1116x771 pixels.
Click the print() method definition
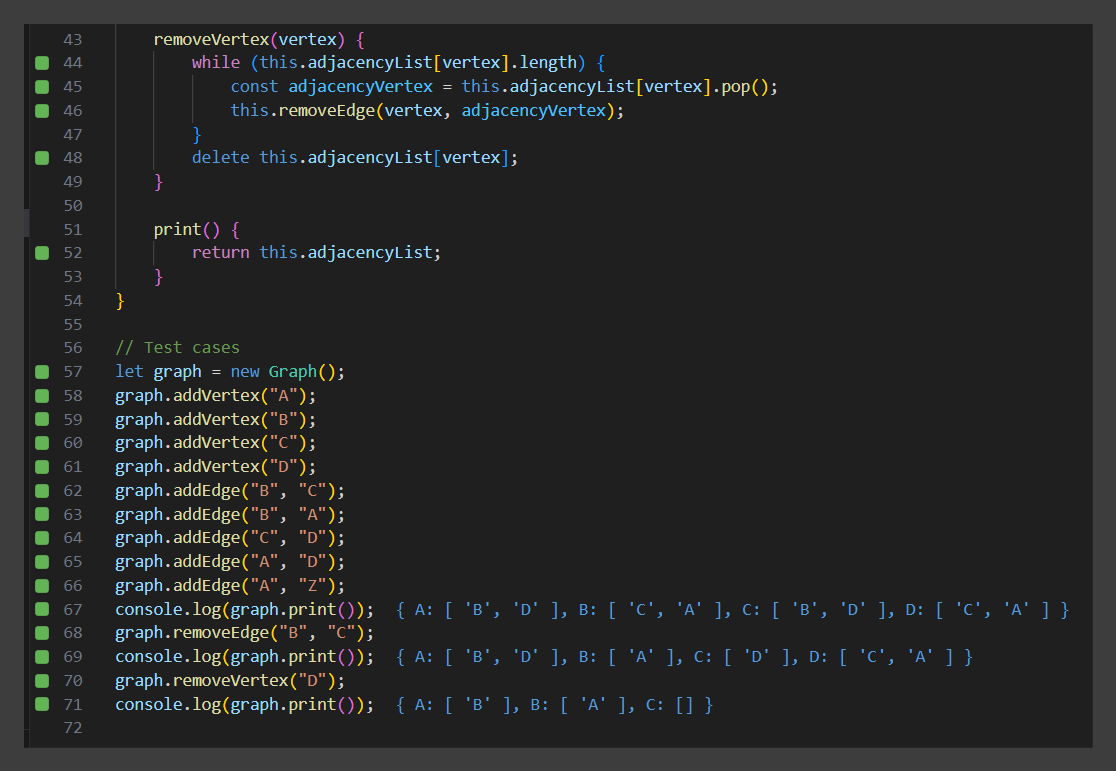coord(196,229)
